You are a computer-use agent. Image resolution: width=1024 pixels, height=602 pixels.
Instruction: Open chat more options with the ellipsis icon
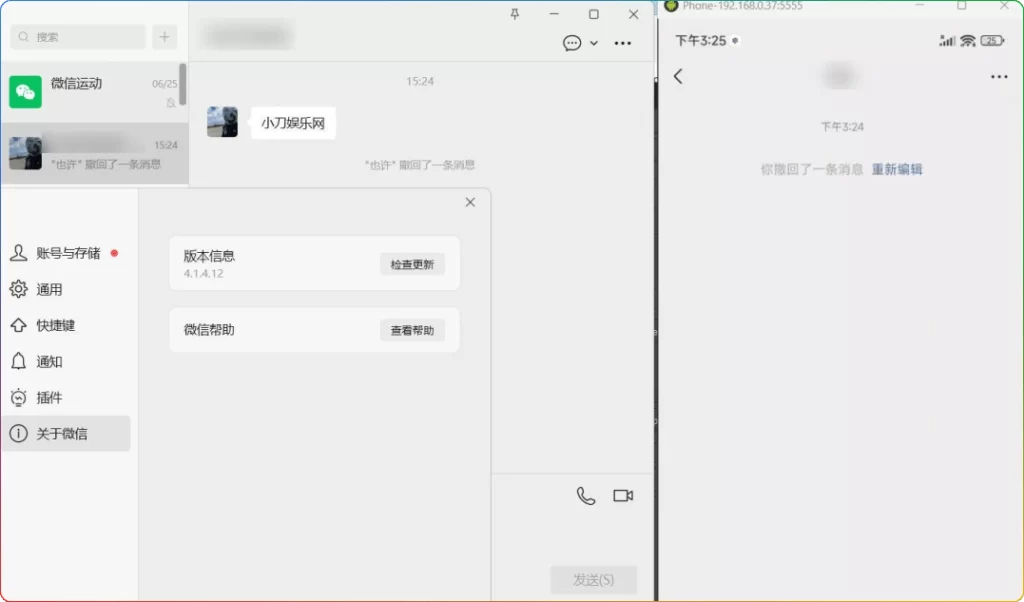[x=623, y=43]
